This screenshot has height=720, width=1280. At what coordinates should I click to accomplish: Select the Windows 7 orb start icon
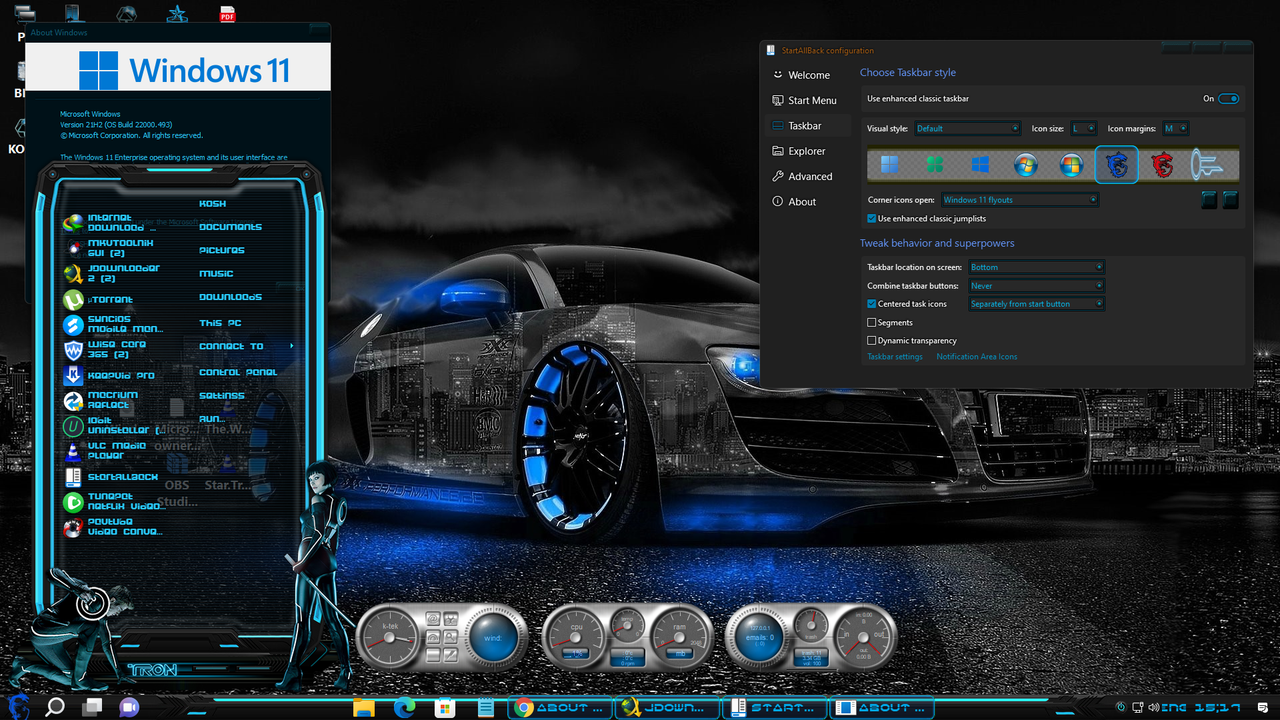pyautogui.click(x=1071, y=164)
